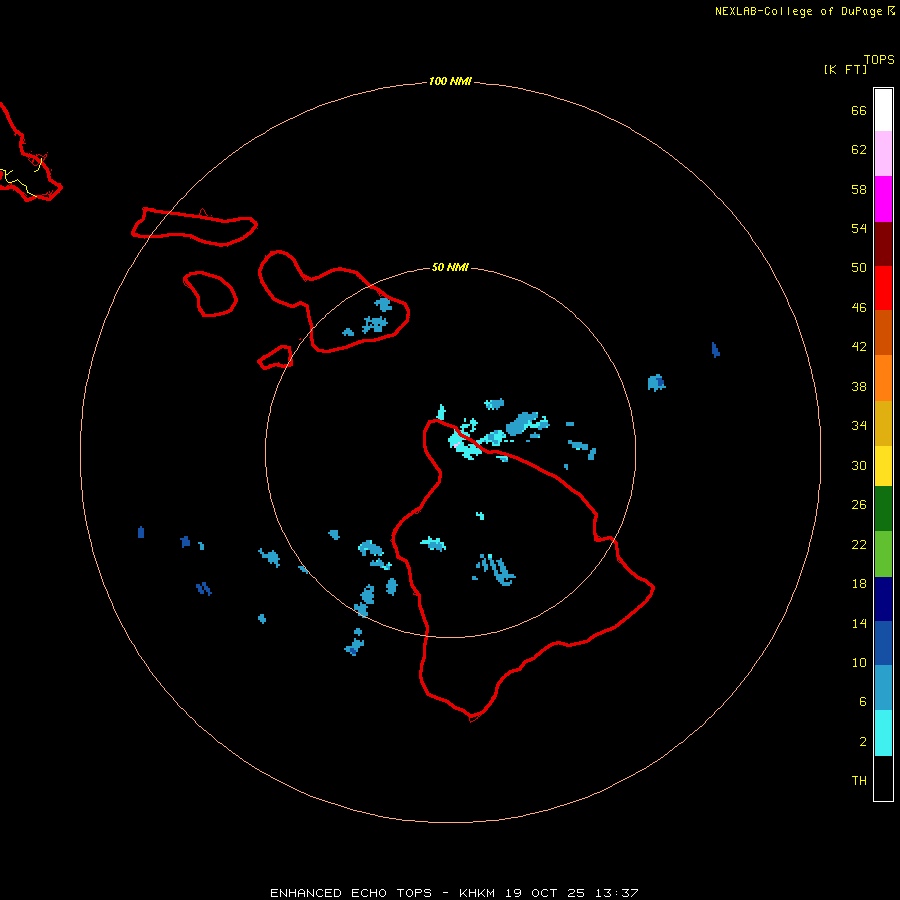Click the legend value '58'
The image size is (900, 900).
tap(859, 189)
